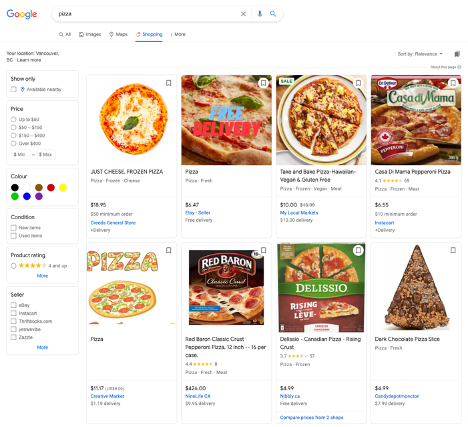Click the pizza search text field
The width and height of the screenshot is (468, 427).
click(x=147, y=14)
